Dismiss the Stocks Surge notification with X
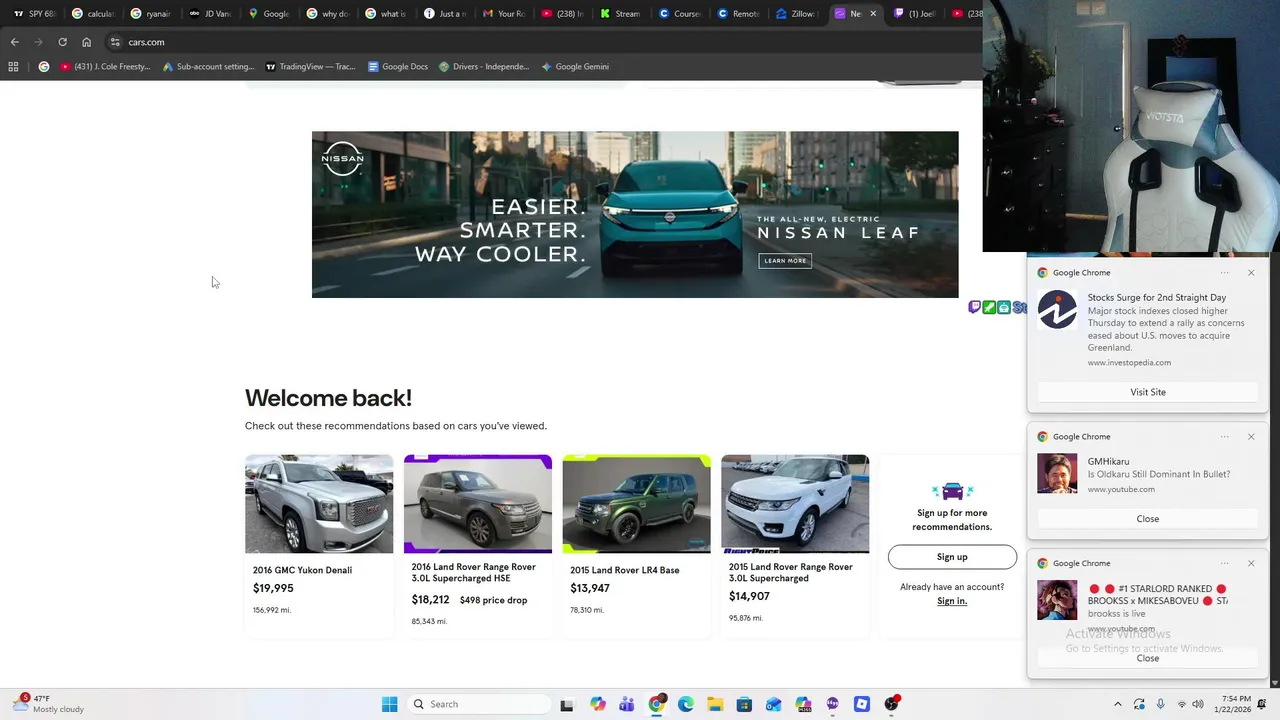This screenshot has height=720, width=1280. point(1251,272)
